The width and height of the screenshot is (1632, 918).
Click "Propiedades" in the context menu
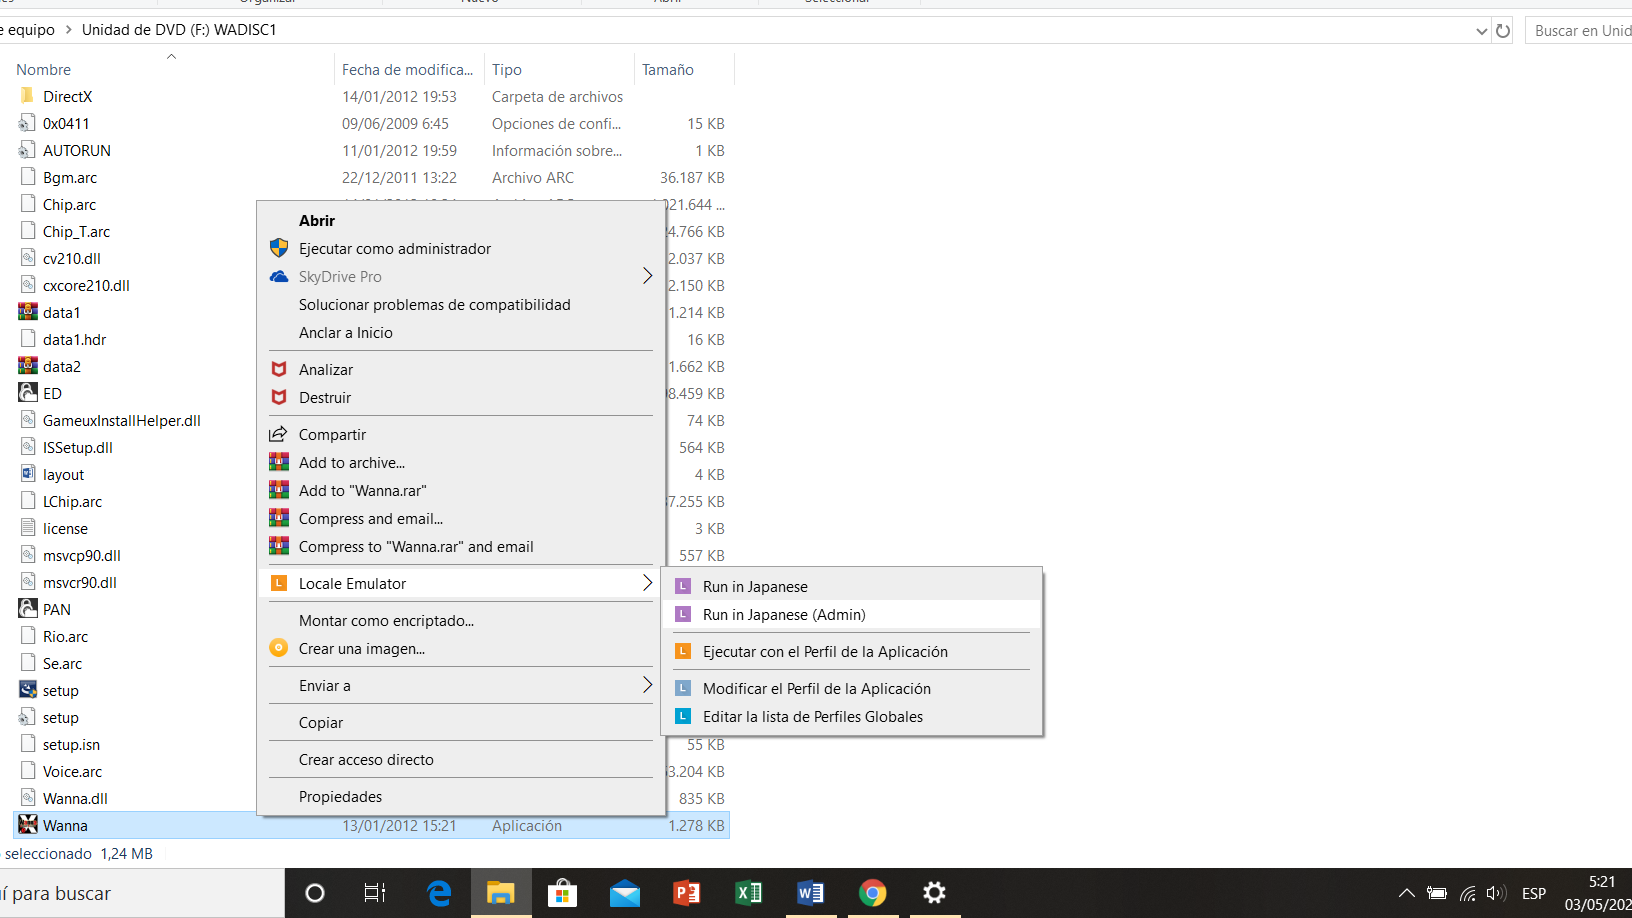(340, 796)
